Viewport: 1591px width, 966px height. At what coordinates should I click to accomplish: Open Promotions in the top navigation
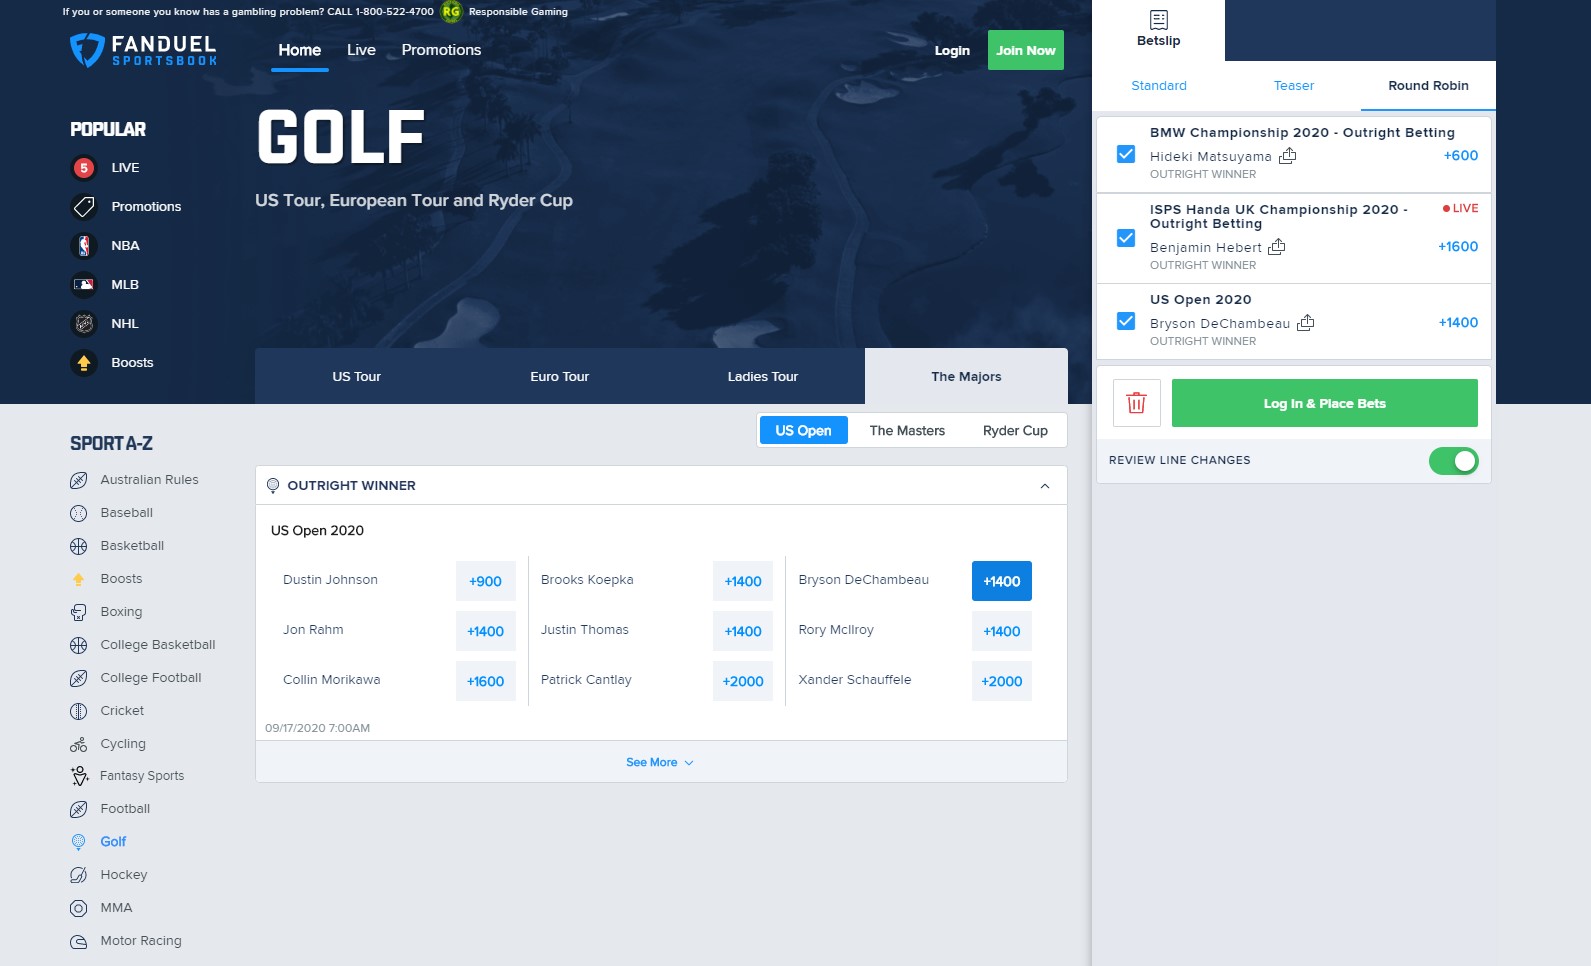(x=441, y=50)
